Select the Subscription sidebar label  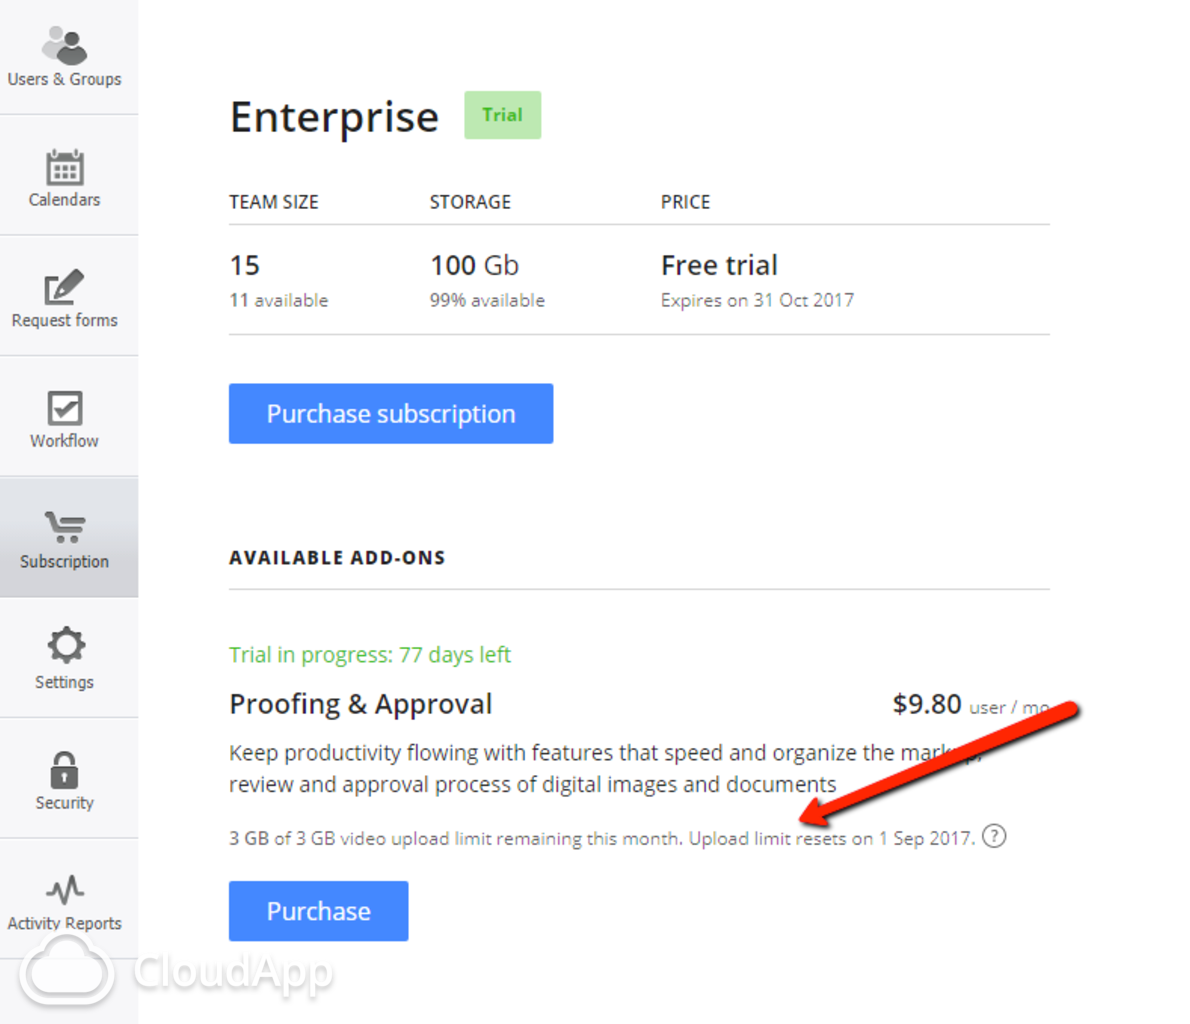coord(65,562)
